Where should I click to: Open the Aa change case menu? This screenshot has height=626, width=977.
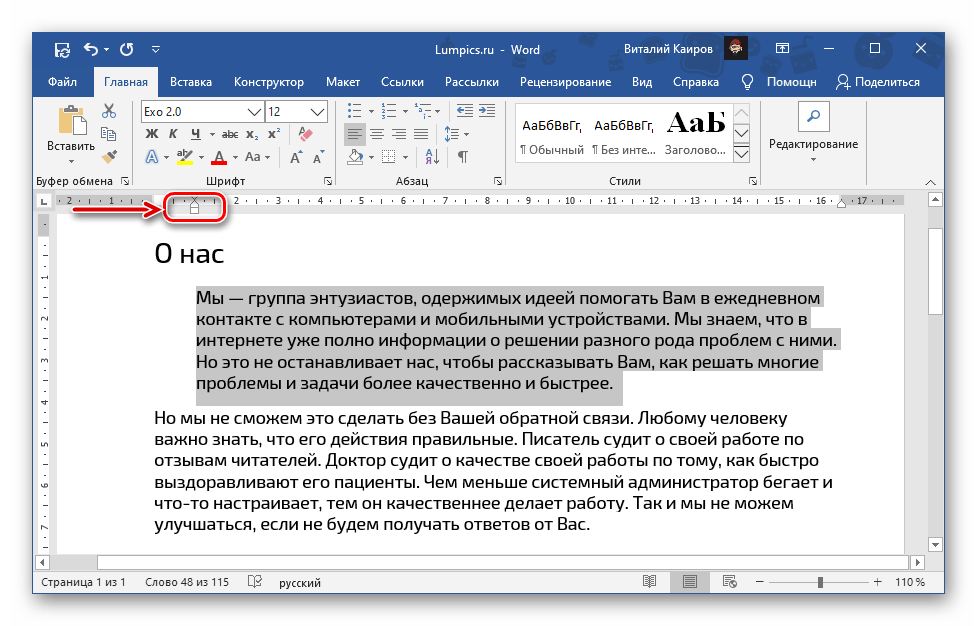pos(257,156)
